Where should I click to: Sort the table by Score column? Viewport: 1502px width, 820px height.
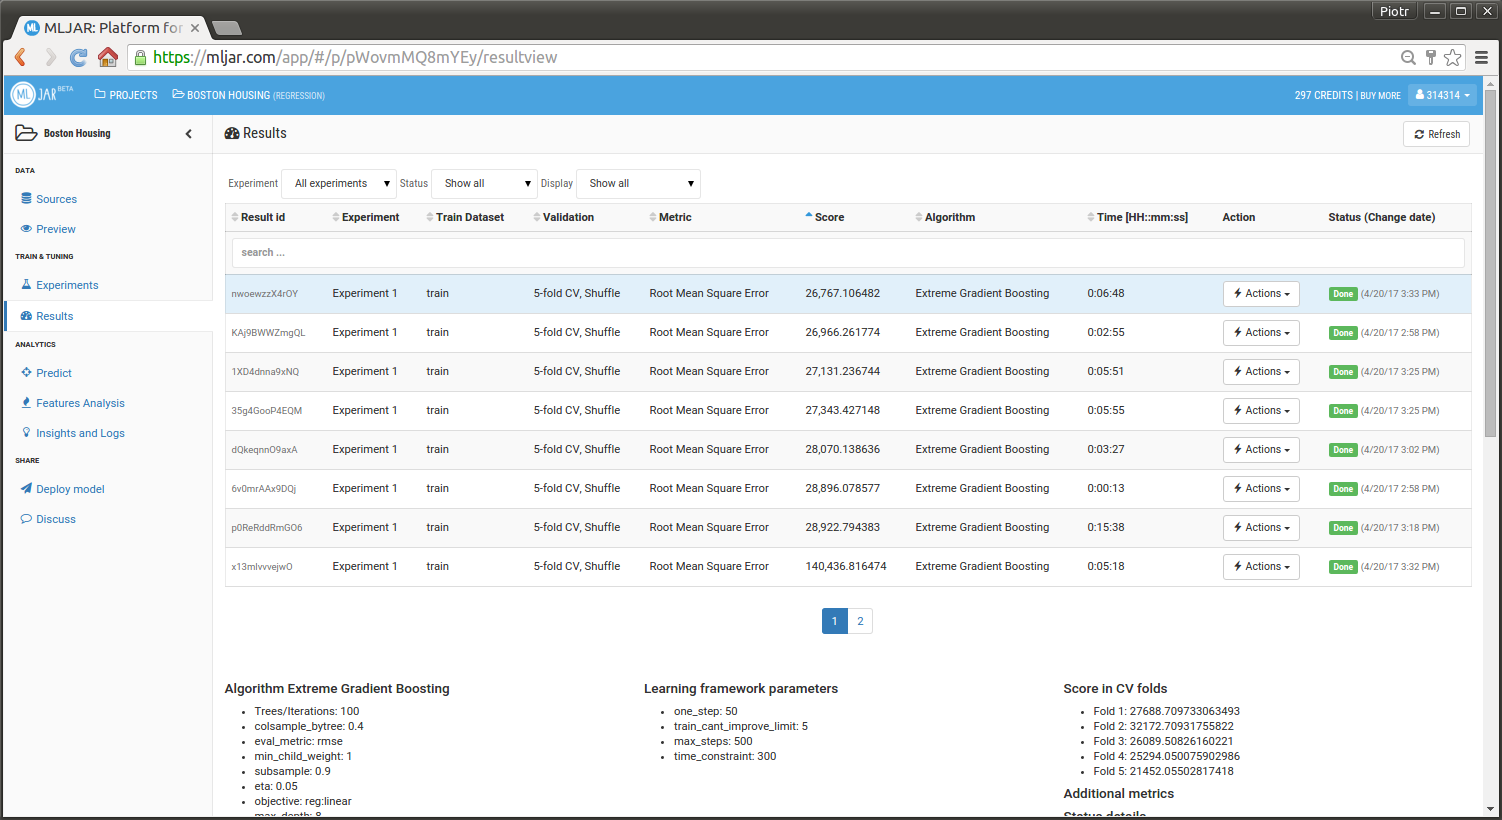click(x=828, y=217)
